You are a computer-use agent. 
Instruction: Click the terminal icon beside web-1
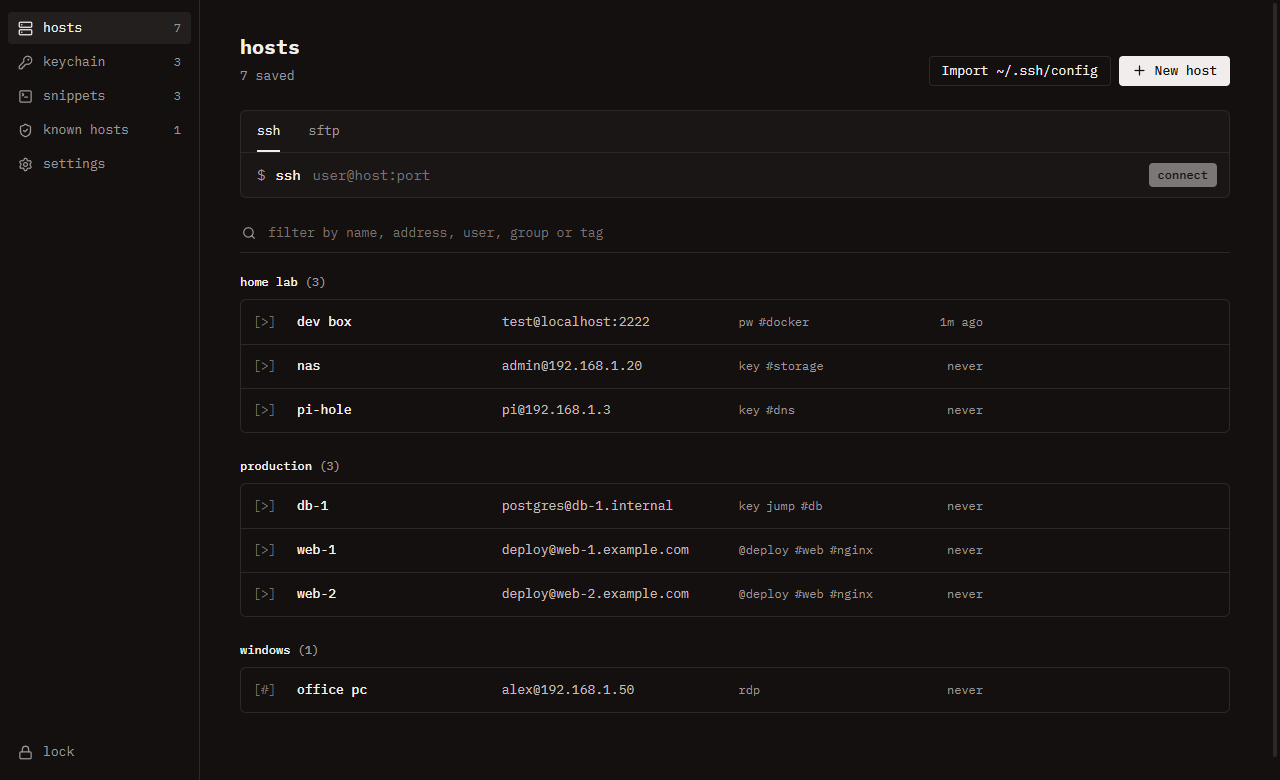(x=264, y=550)
